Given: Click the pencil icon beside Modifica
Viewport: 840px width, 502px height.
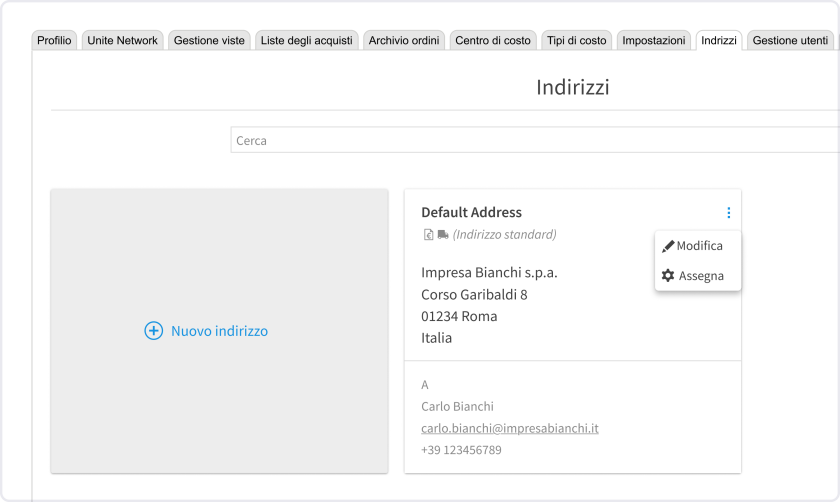Looking at the screenshot, I should point(668,246).
